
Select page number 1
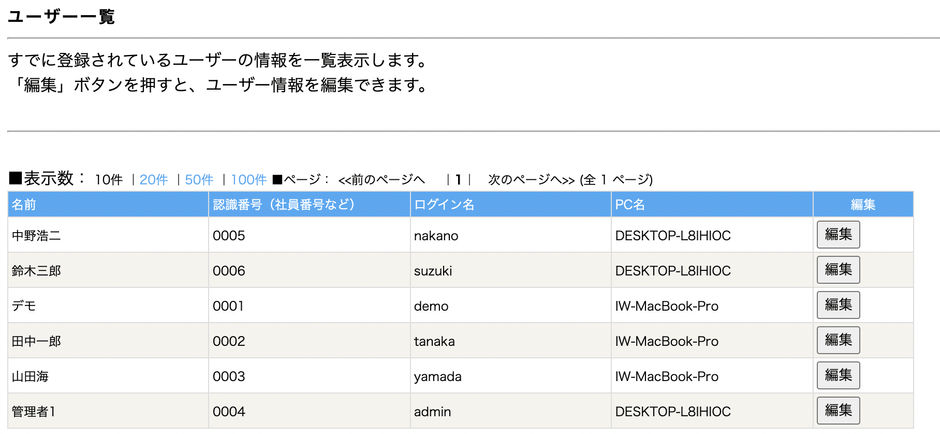tap(458, 180)
